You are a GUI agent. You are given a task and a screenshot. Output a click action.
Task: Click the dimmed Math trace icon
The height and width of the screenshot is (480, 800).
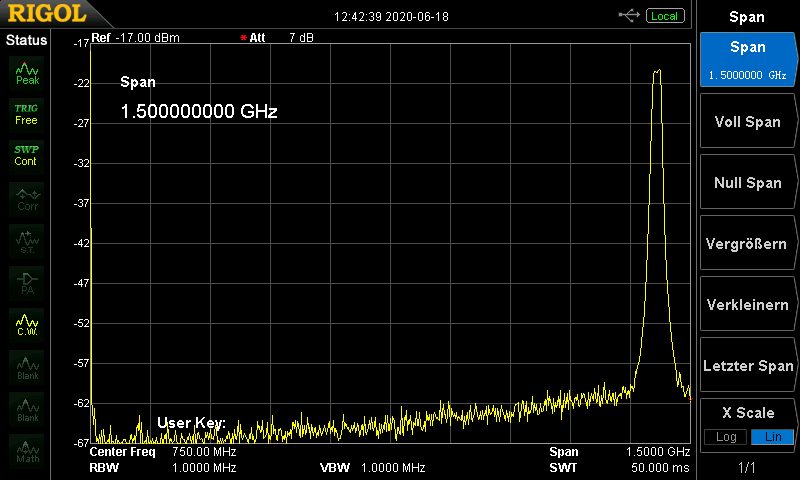(27, 451)
